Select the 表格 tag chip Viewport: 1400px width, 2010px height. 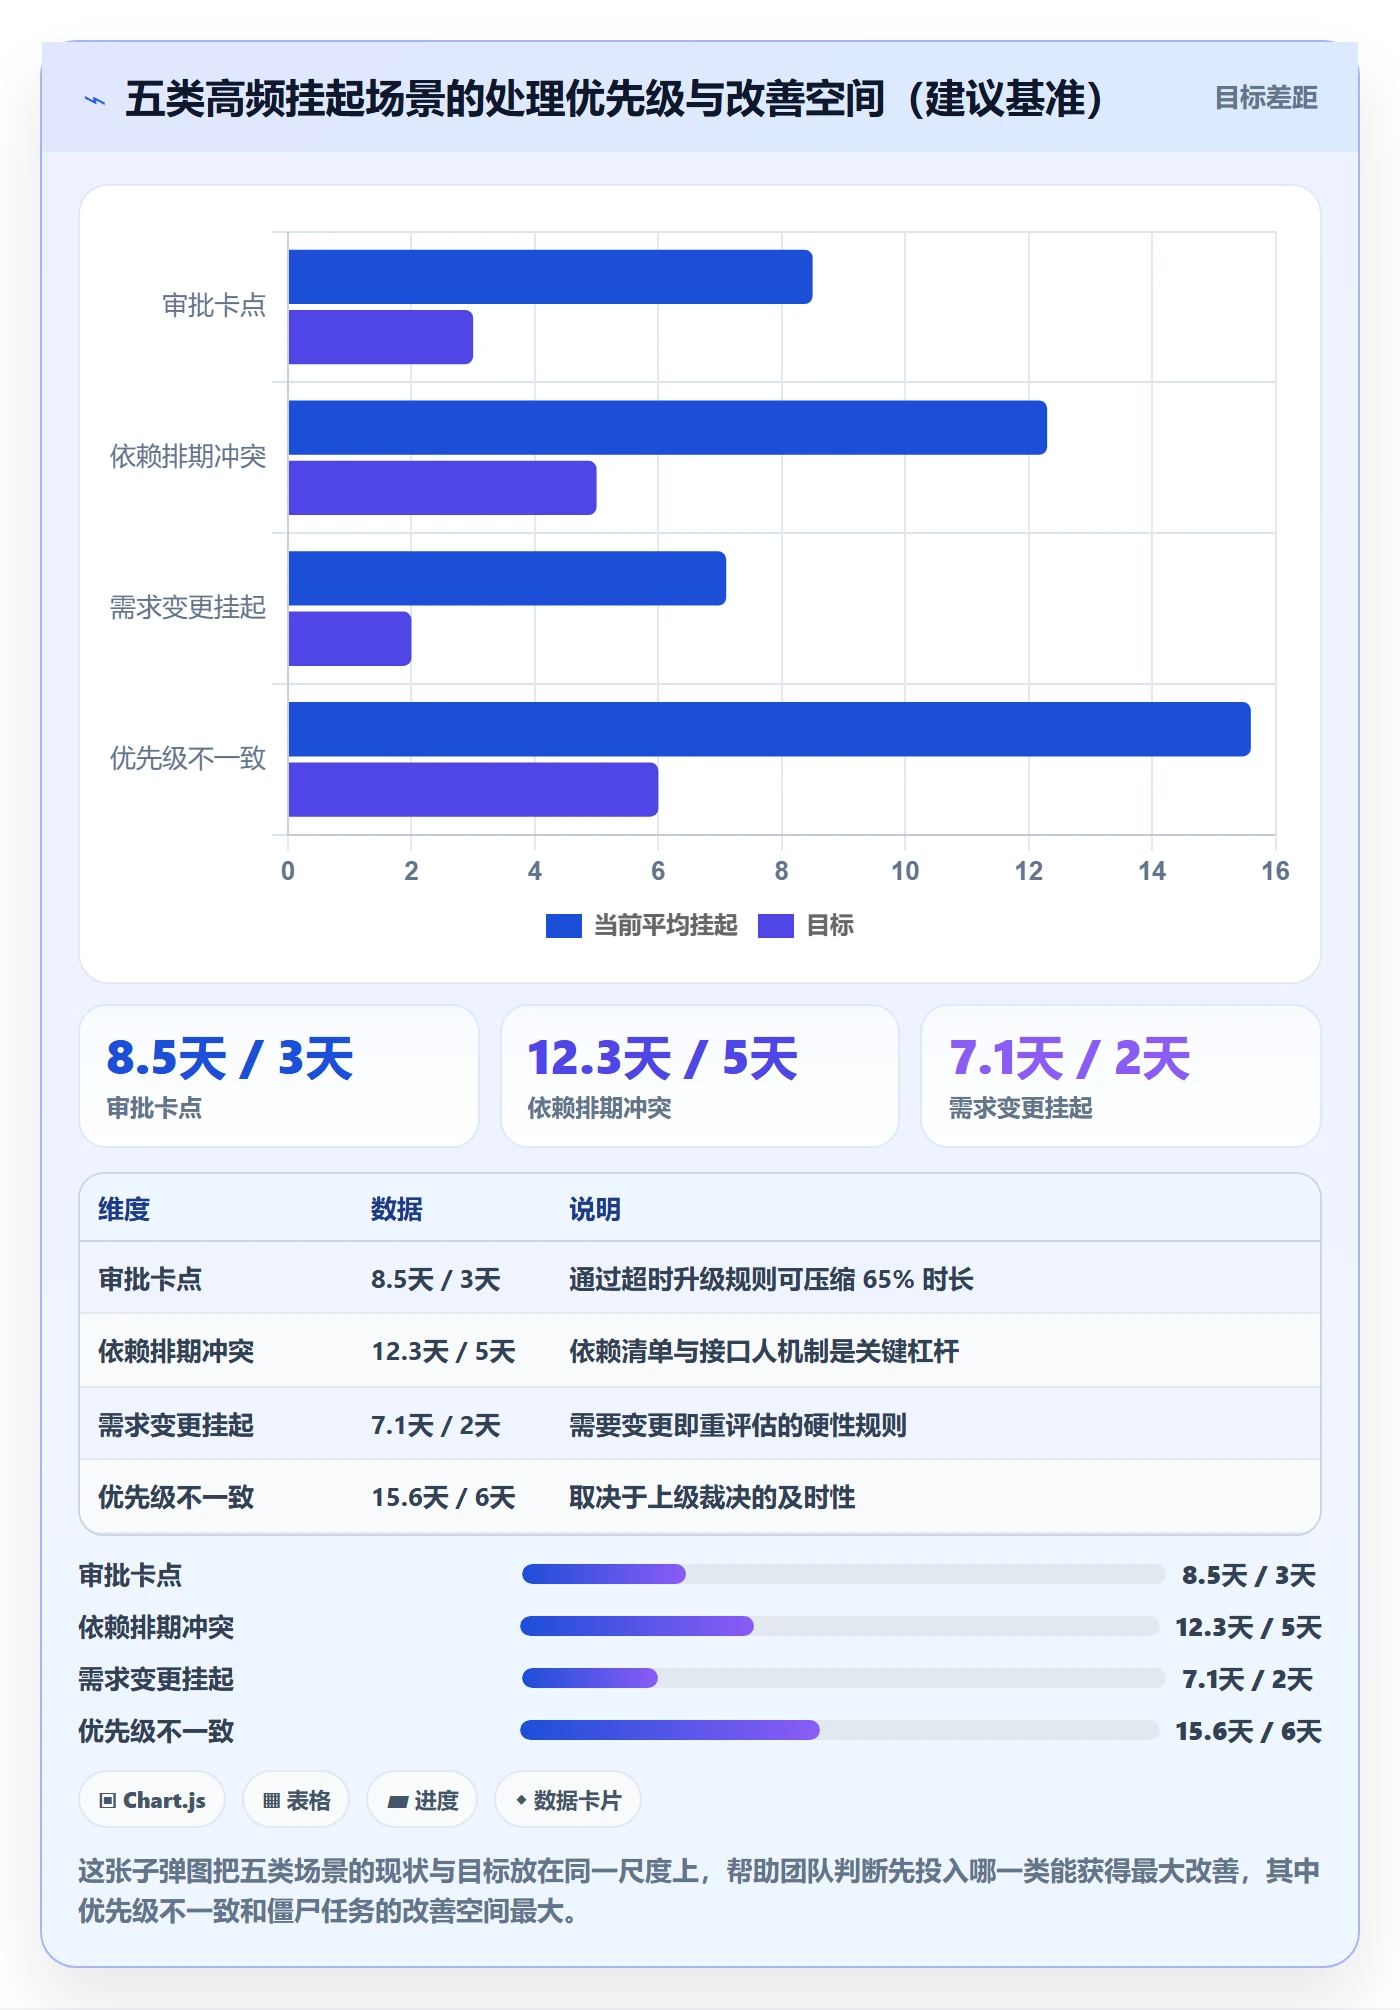(296, 1800)
